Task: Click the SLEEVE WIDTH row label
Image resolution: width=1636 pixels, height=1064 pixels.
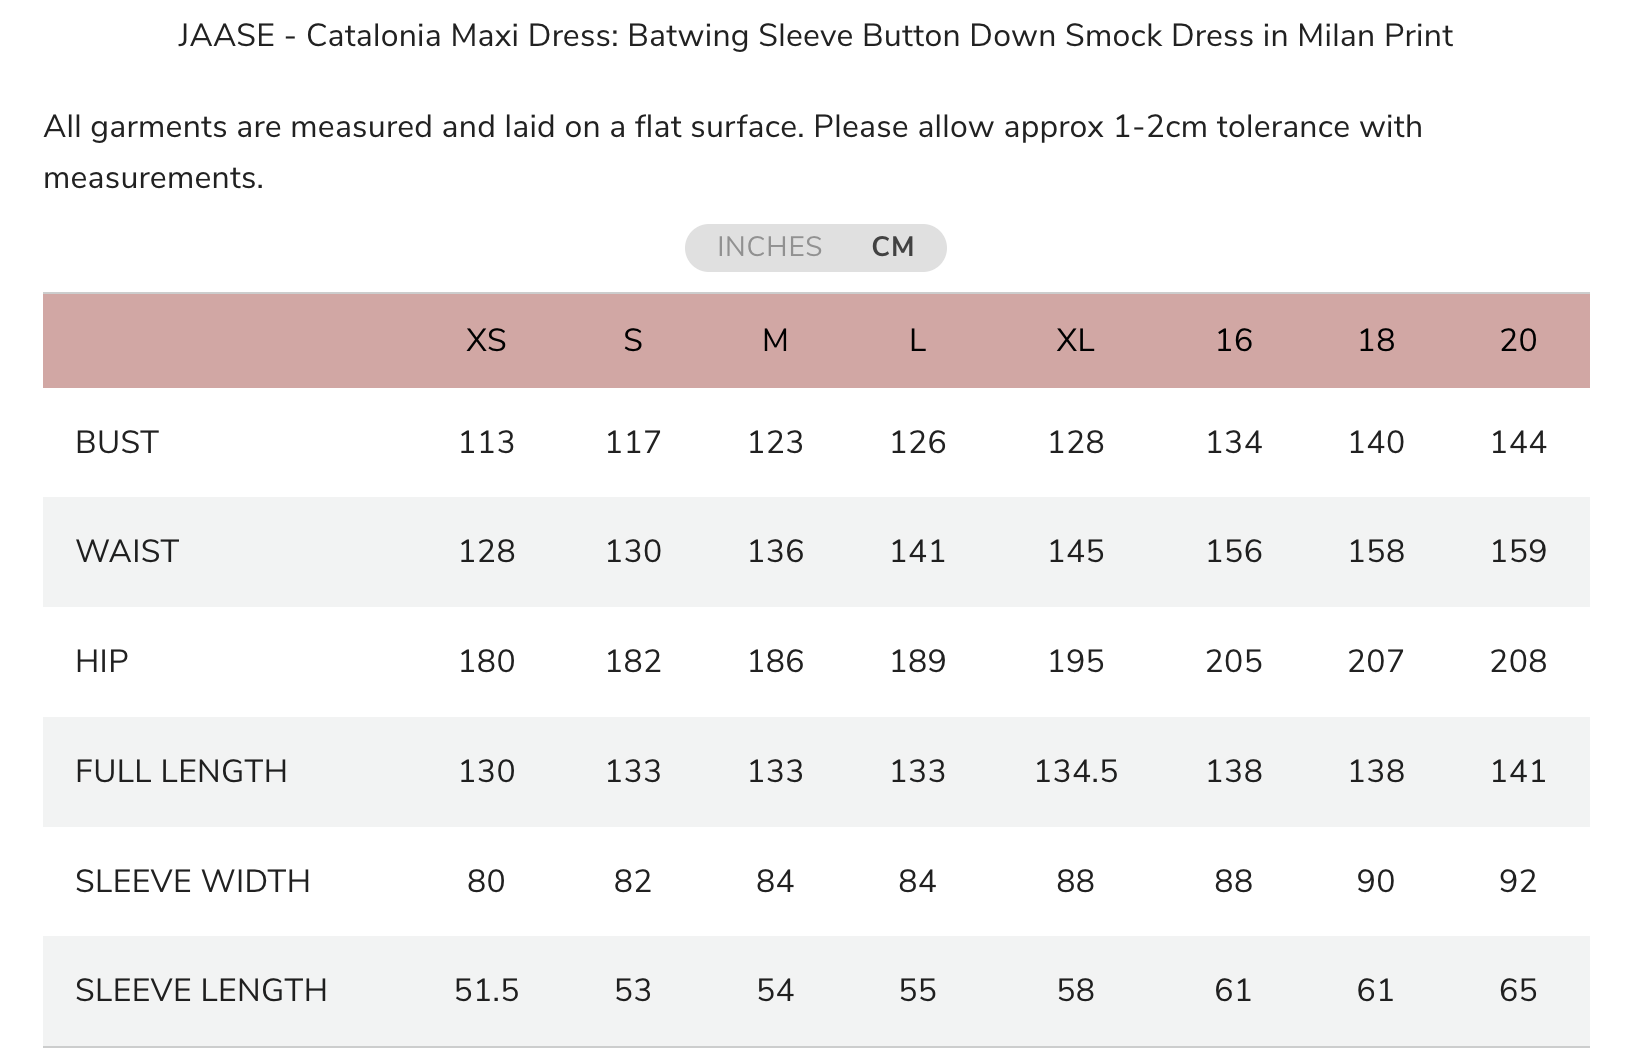Action: 193,881
